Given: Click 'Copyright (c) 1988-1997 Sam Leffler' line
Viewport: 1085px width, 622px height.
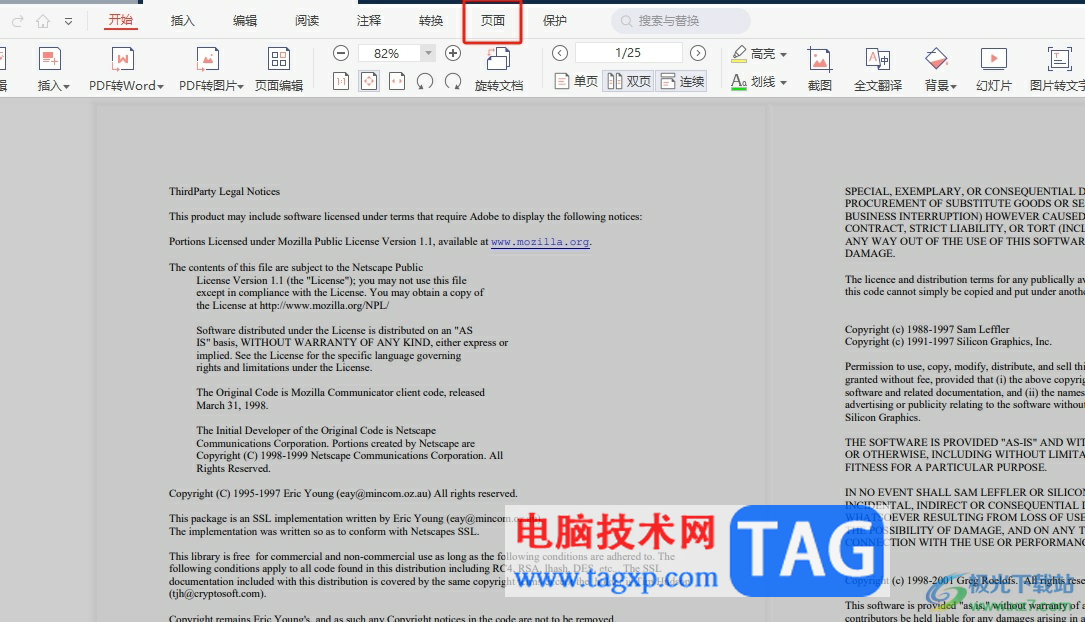Looking at the screenshot, I should [927, 329].
